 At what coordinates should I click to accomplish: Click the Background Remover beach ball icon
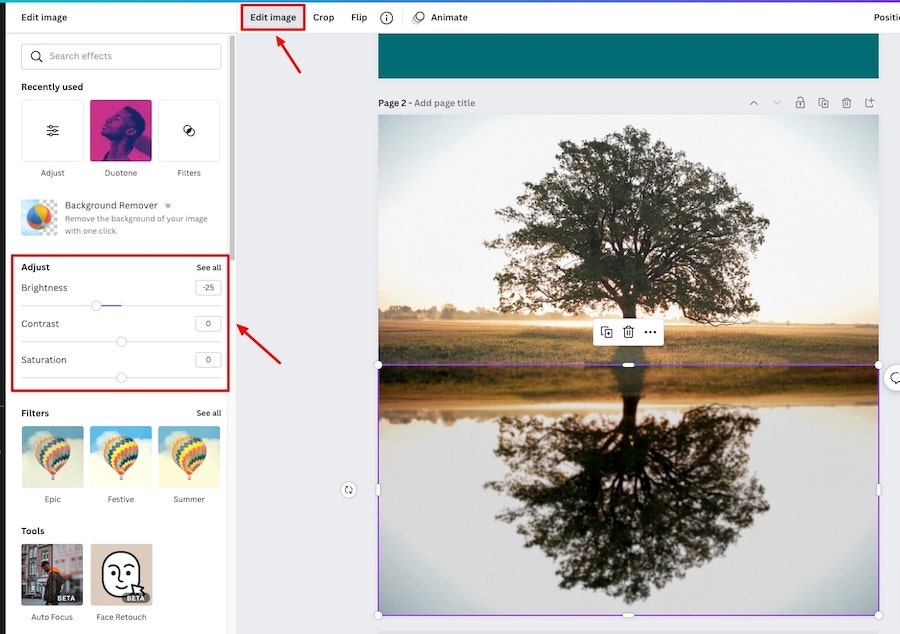pos(39,217)
